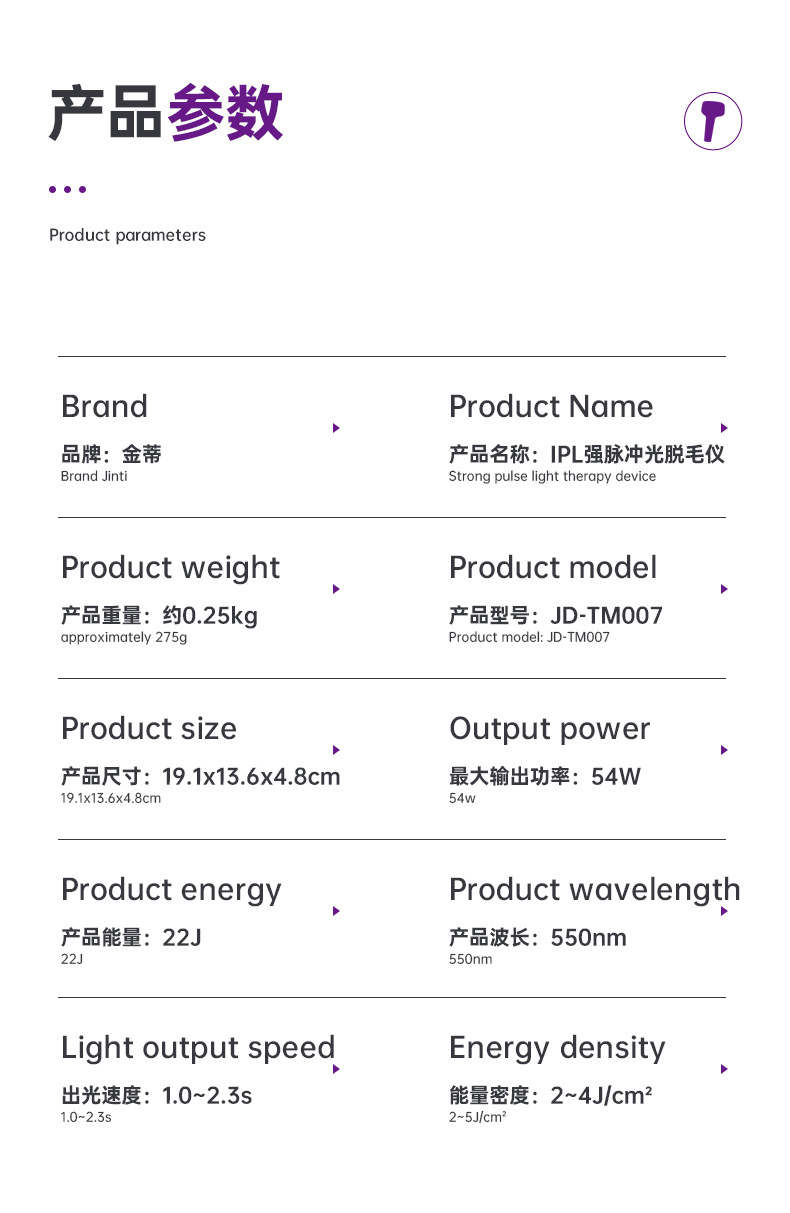The height and width of the screenshot is (1213, 790).
Task: Click the IPL强脉冲光脱毛仪 product name text
Action: 637,455
